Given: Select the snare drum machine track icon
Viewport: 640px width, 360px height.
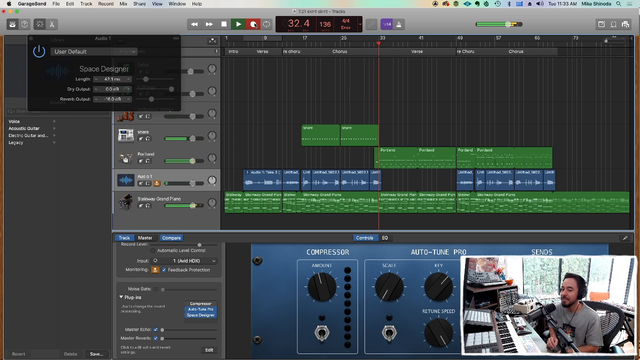Looking at the screenshot, I should click(126, 136).
